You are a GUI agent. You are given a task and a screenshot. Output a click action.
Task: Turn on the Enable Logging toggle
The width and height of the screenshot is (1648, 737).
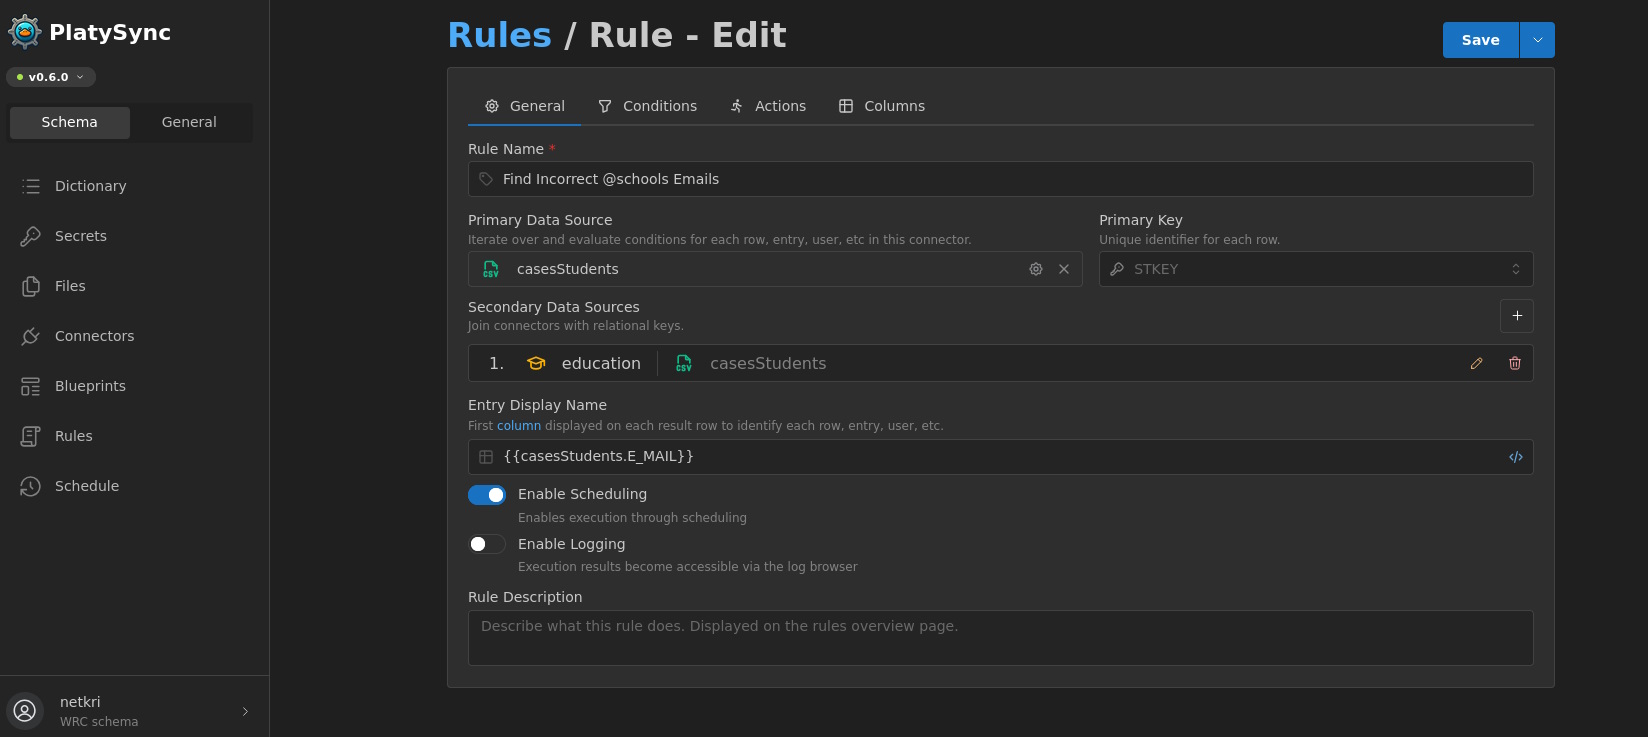487,544
